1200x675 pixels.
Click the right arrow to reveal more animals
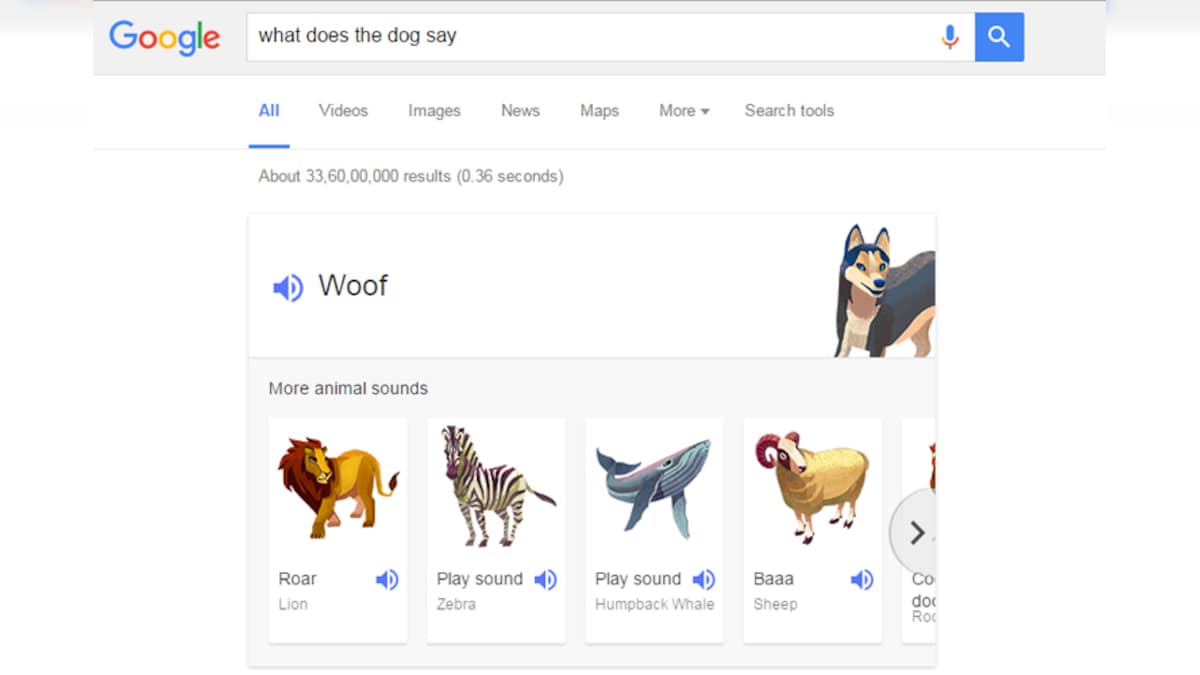[917, 533]
